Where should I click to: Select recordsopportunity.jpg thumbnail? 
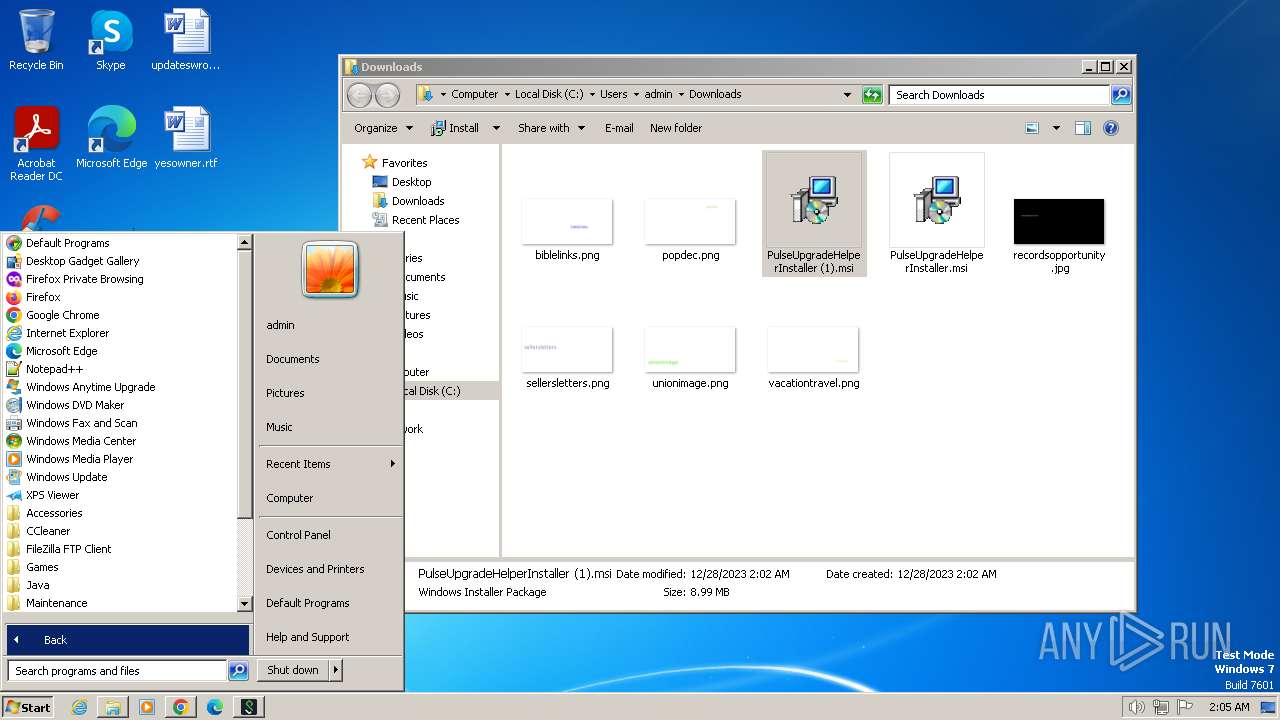[x=1059, y=235]
